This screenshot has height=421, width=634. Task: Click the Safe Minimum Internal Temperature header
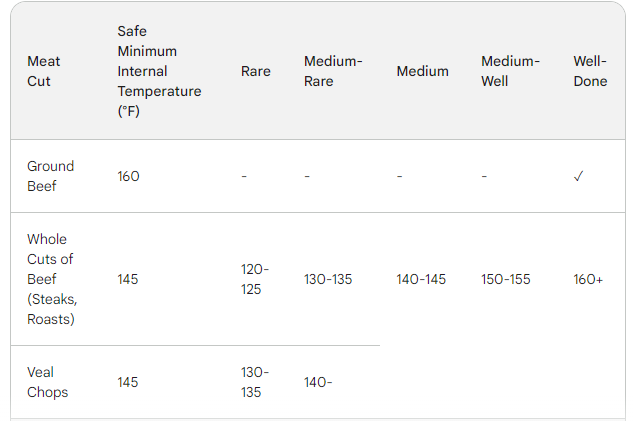[x=159, y=71]
